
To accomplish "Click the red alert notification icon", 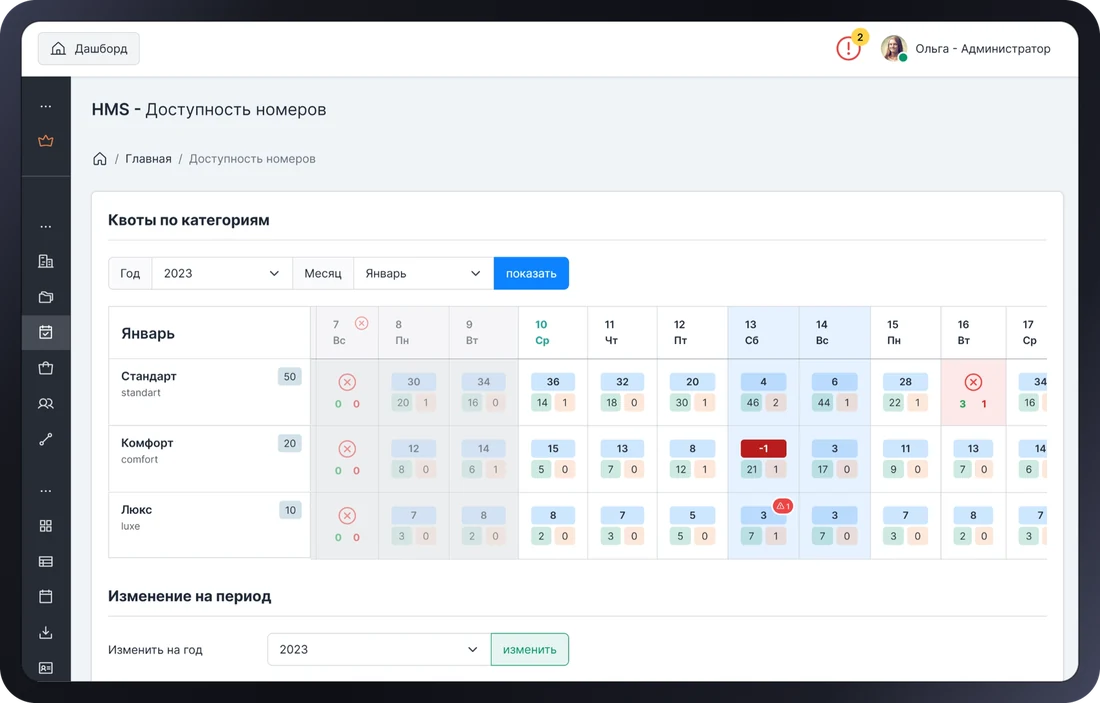I will click(848, 48).
